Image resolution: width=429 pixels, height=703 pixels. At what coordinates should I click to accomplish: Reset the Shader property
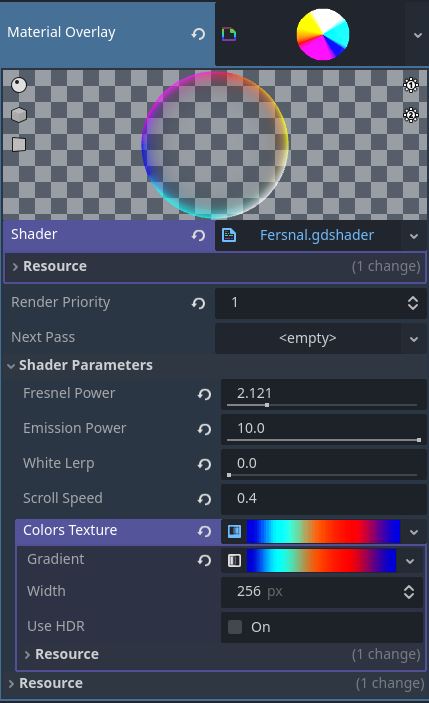pyautogui.click(x=198, y=235)
